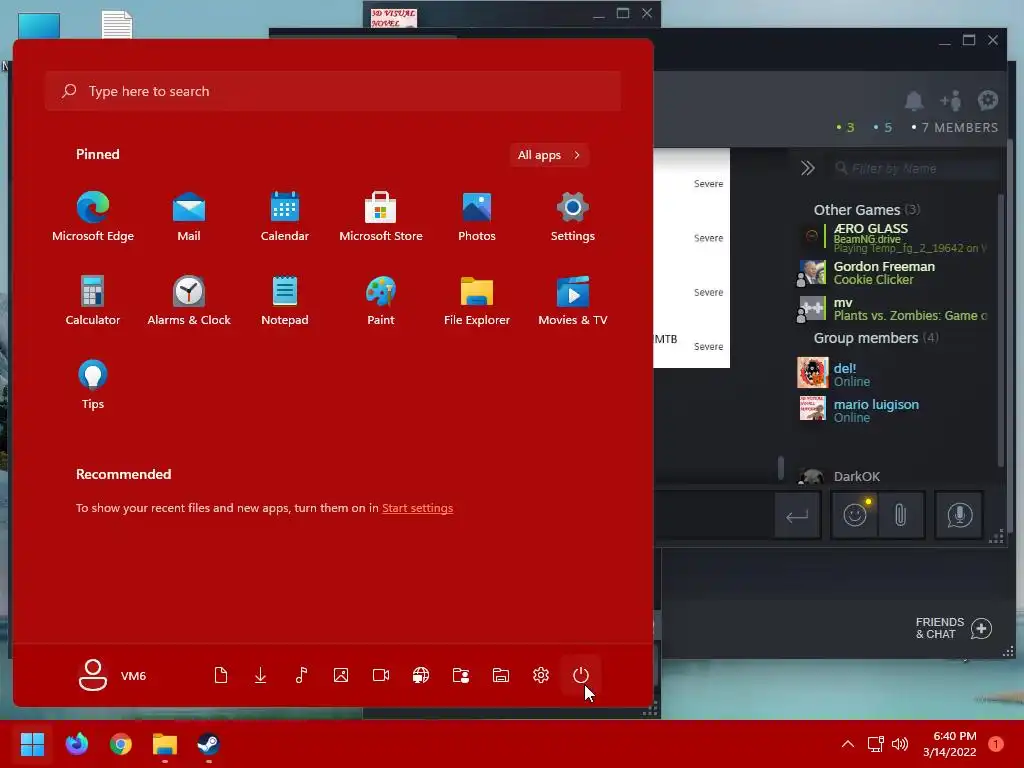Select member mv playing Plants vs. Zombies
1024x768 pixels.
895,309
